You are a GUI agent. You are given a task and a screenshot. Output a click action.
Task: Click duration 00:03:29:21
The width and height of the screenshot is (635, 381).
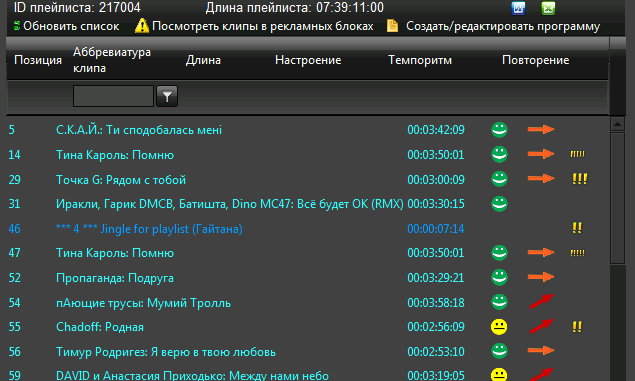(x=436, y=278)
